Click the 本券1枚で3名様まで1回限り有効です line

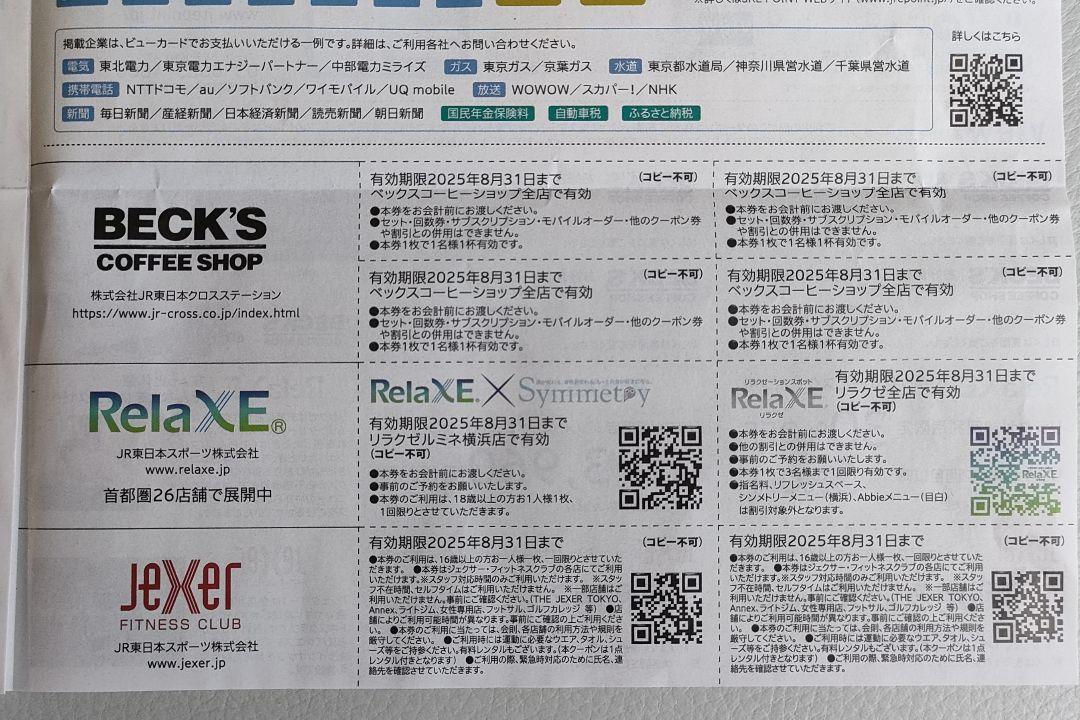pyautogui.click(x=818, y=472)
